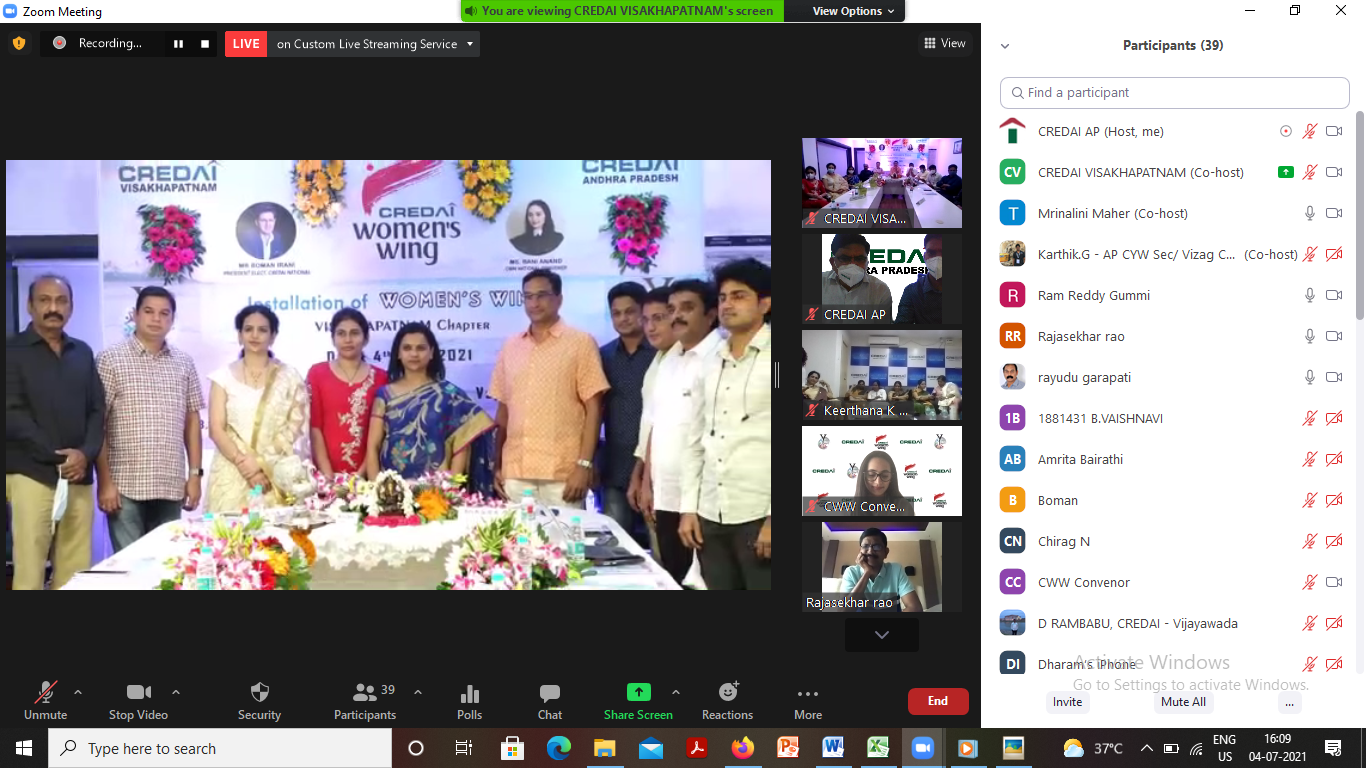Click recording indicator icon for CREDAI AP

coord(1286,131)
